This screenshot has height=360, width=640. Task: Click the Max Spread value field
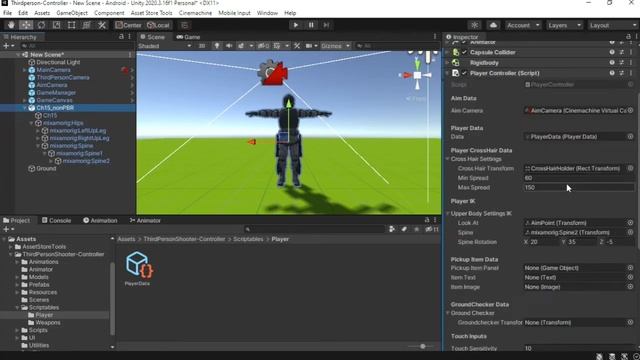coord(578,187)
